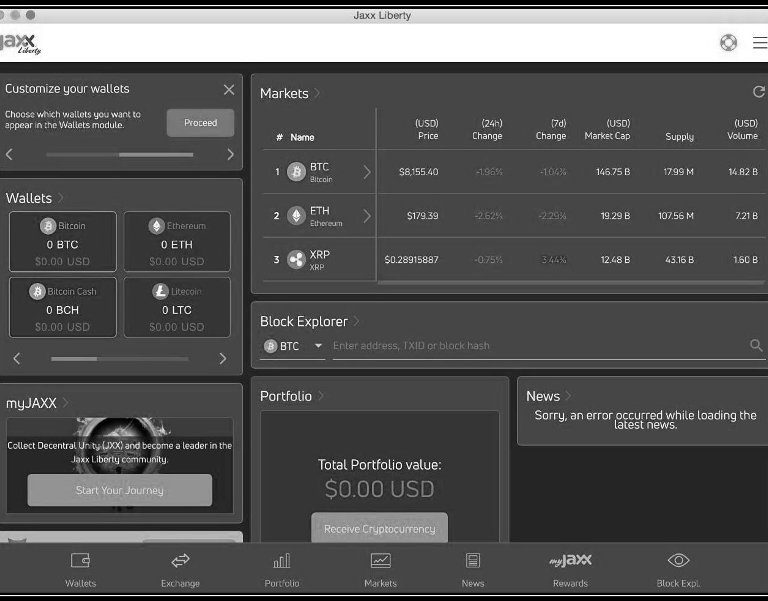
Task: Open the Litecoin wallet card
Action: 177,307
